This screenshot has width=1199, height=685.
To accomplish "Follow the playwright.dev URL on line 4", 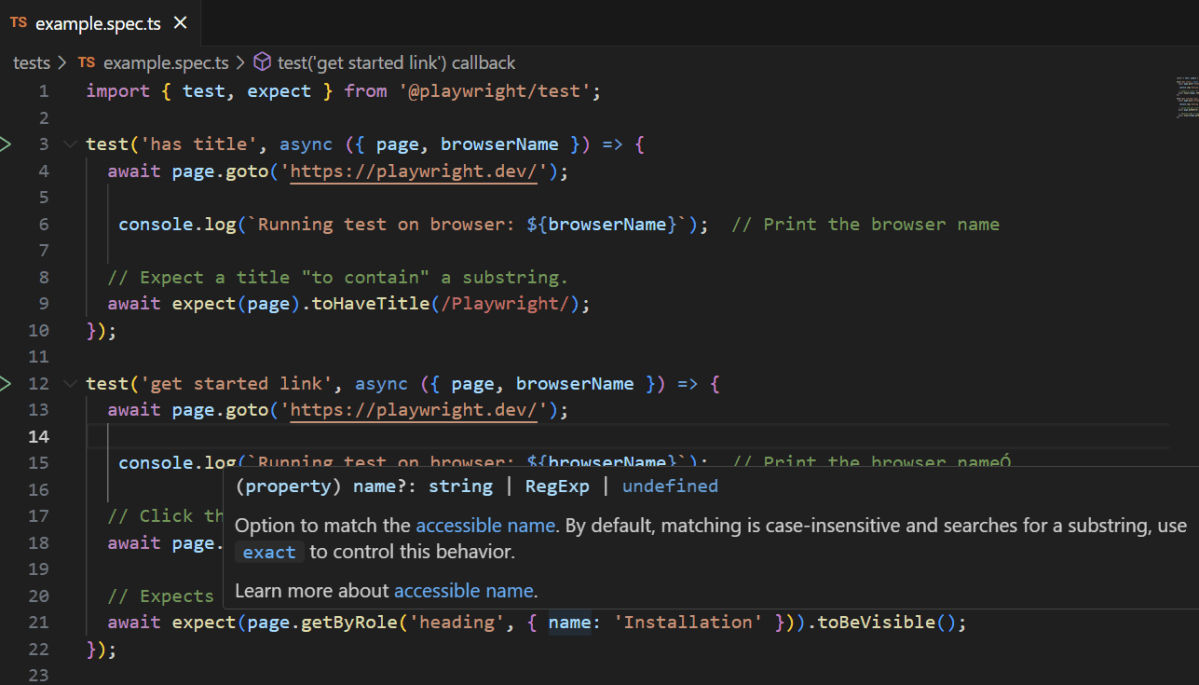I will point(419,171).
